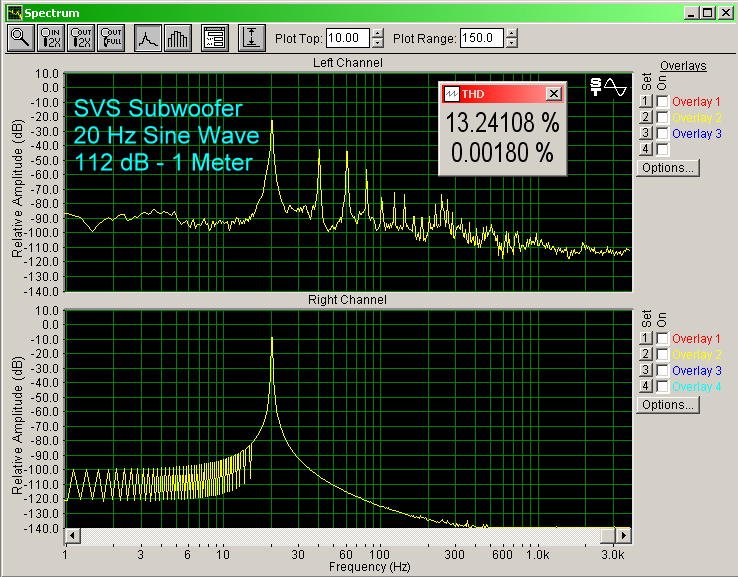Click the Zoom In 2X button
The width and height of the screenshot is (738, 577).
pos(51,38)
